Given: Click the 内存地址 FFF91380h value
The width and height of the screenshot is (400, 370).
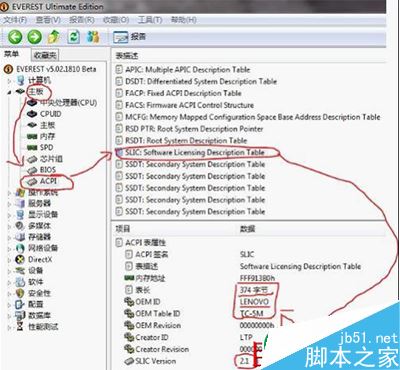Looking at the screenshot, I should (x=258, y=278).
